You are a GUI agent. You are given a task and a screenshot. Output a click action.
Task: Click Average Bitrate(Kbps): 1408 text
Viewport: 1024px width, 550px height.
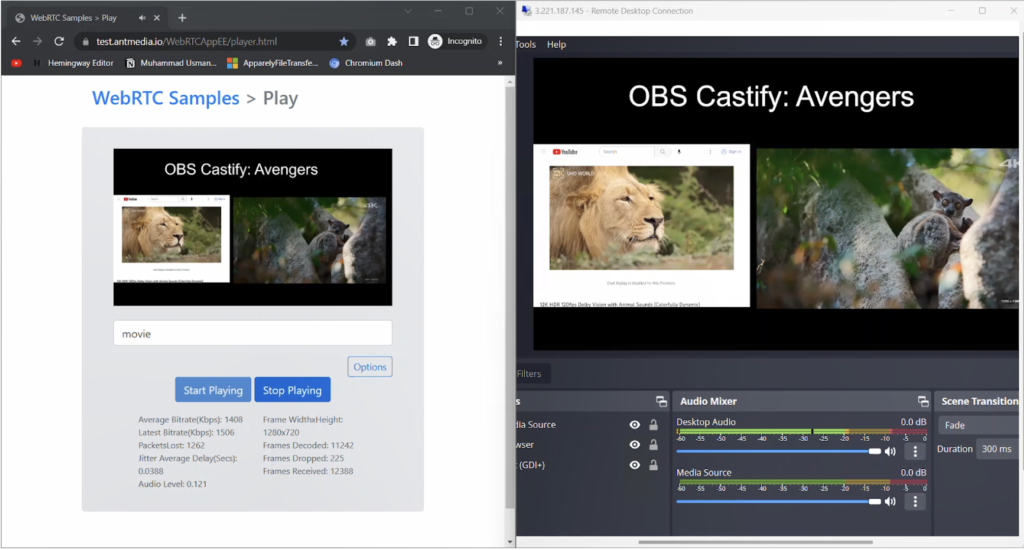pos(190,419)
